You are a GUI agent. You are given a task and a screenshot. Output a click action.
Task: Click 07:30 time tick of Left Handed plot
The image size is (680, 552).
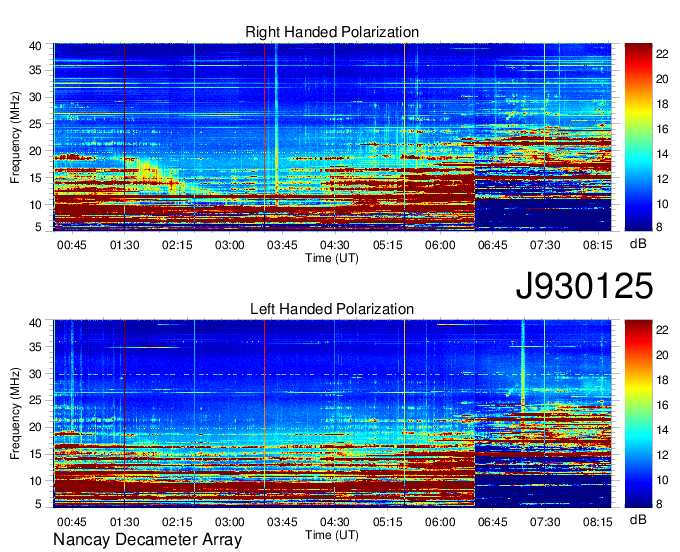tap(545, 522)
